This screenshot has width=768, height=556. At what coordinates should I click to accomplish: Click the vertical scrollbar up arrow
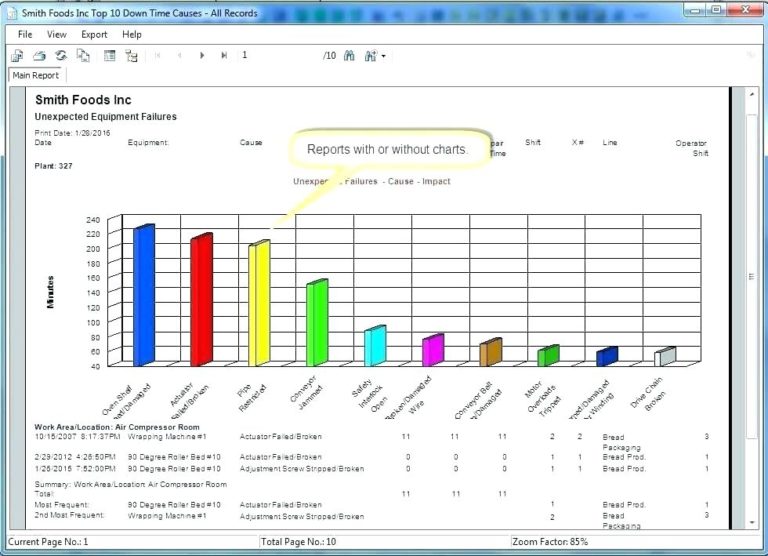752,94
